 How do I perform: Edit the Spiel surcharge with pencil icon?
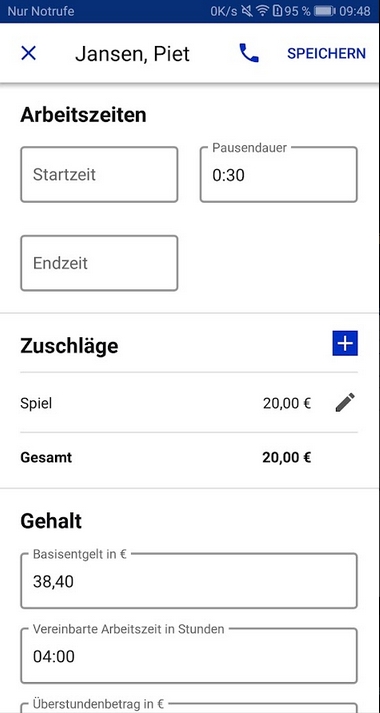(x=345, y=403)
